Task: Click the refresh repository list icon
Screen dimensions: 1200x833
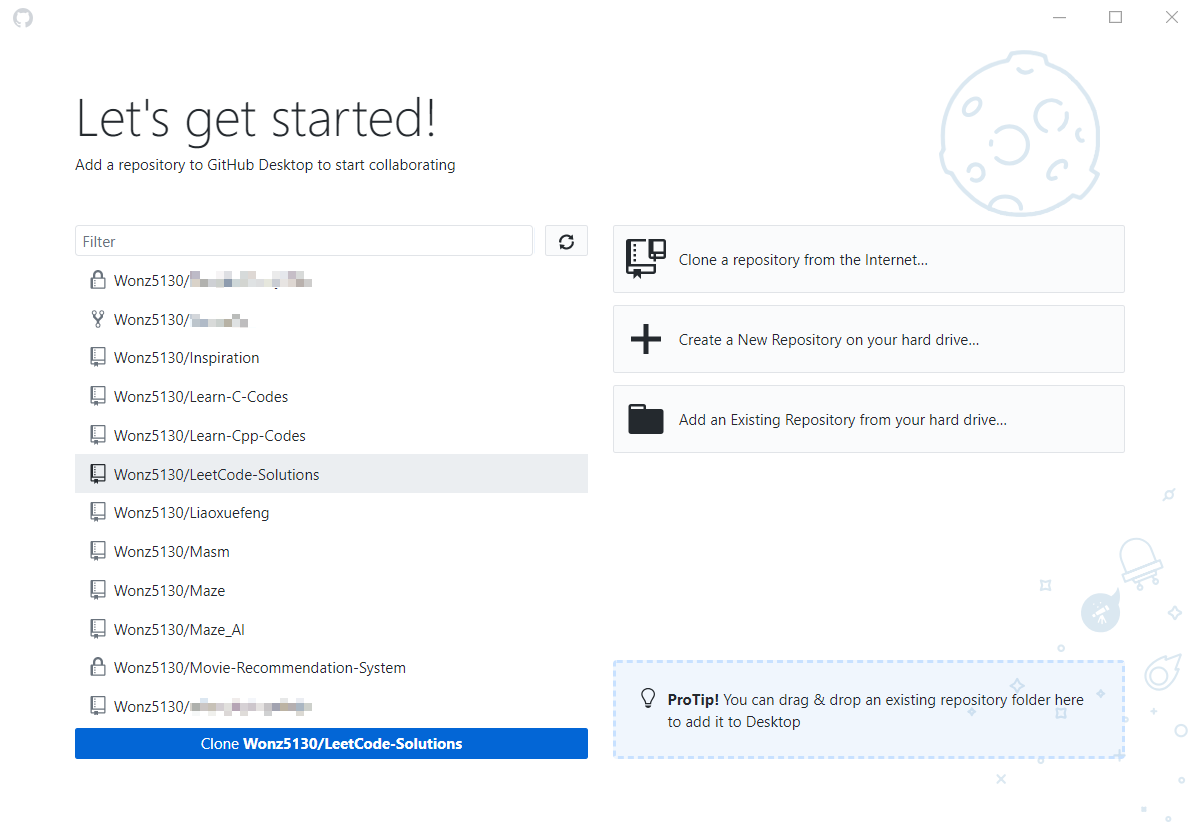Action: [566, 241]
